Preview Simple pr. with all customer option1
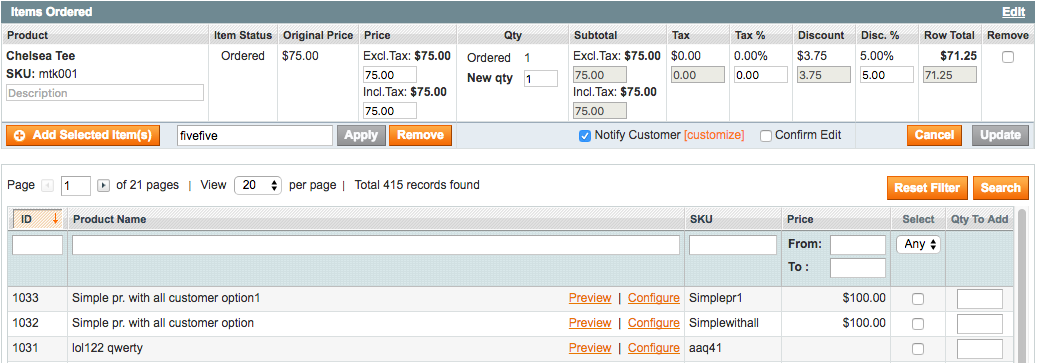The height and width of the screenshot is (363, 1037). pyautogui.click(x=590, y=298)
